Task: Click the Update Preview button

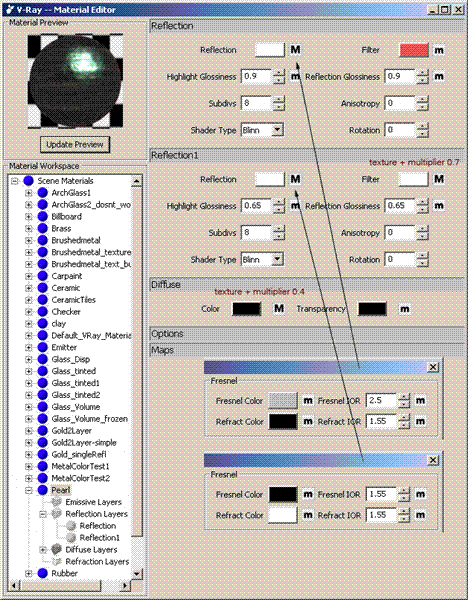Action: coord(75,145)
